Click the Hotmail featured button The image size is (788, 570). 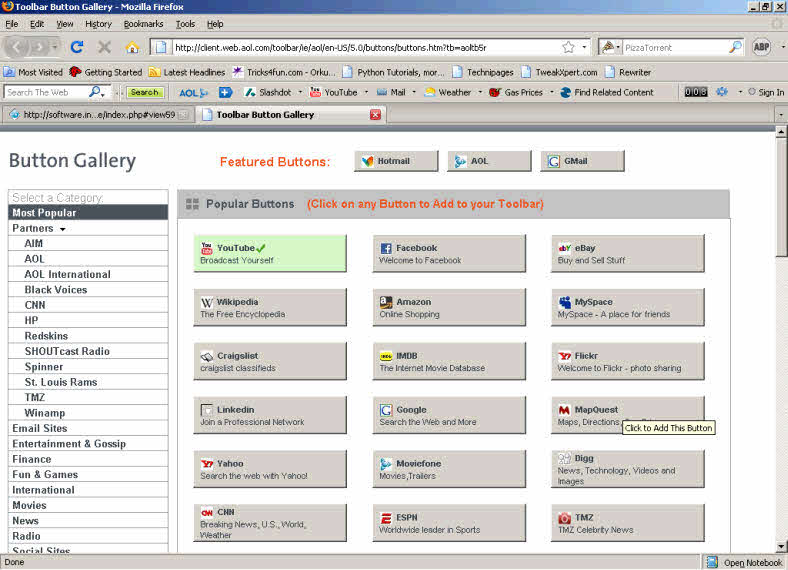click(x=396, y=161)
